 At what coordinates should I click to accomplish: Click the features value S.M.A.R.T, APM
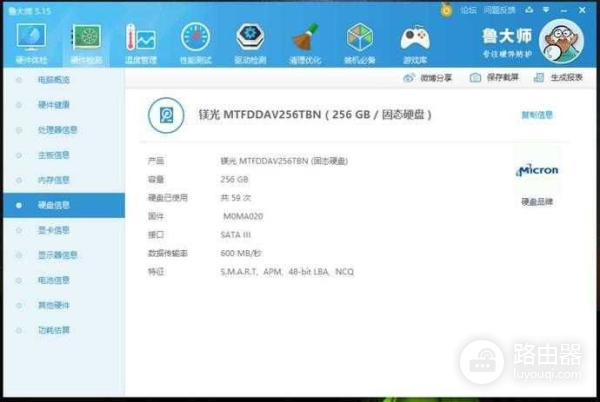[x=287, y=272]
